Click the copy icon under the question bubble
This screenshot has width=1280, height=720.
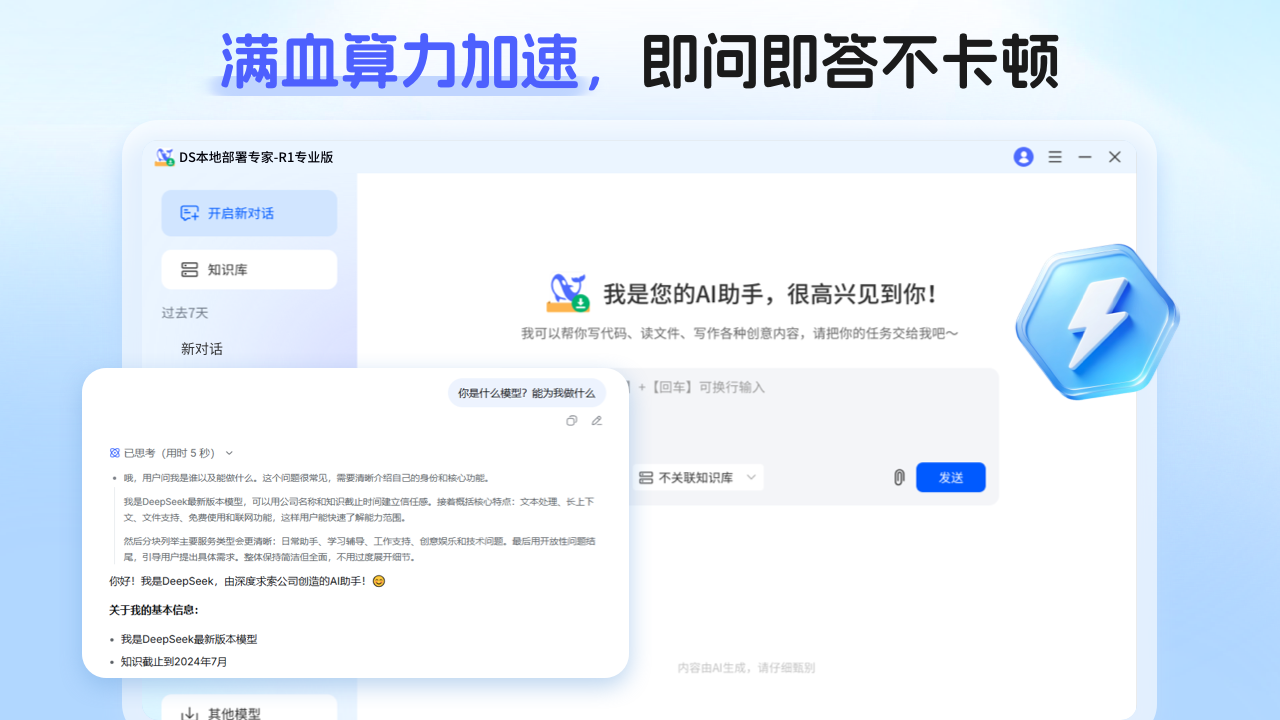coord(572,421)
